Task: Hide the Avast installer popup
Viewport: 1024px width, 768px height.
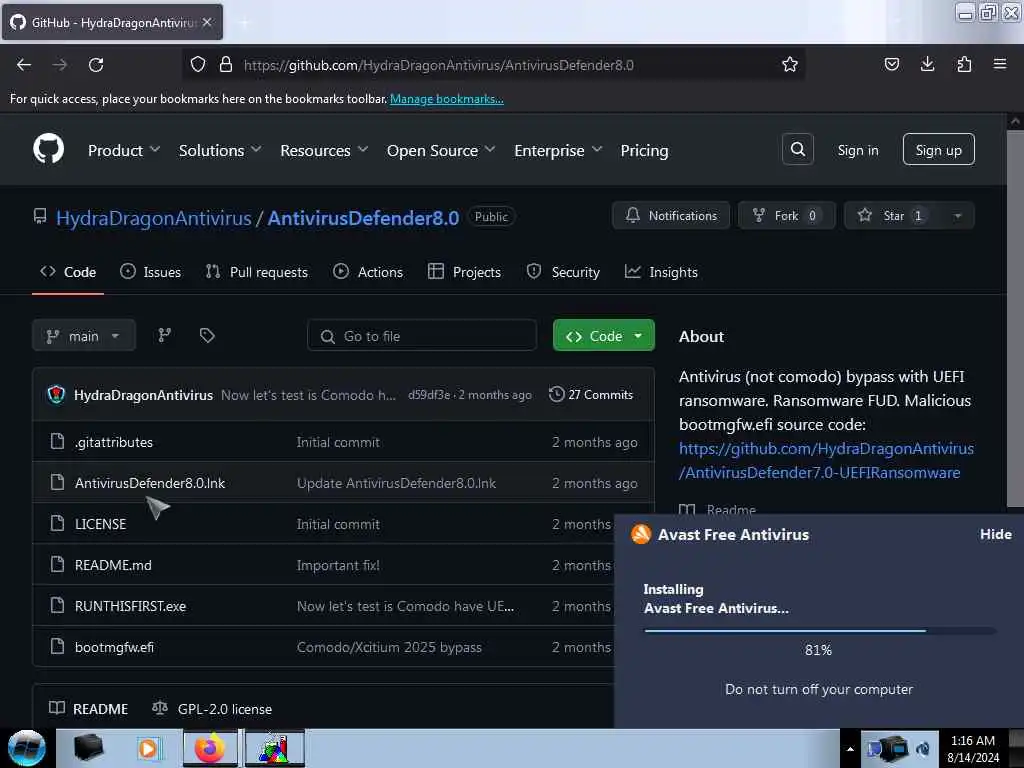Action: (995, 534)
